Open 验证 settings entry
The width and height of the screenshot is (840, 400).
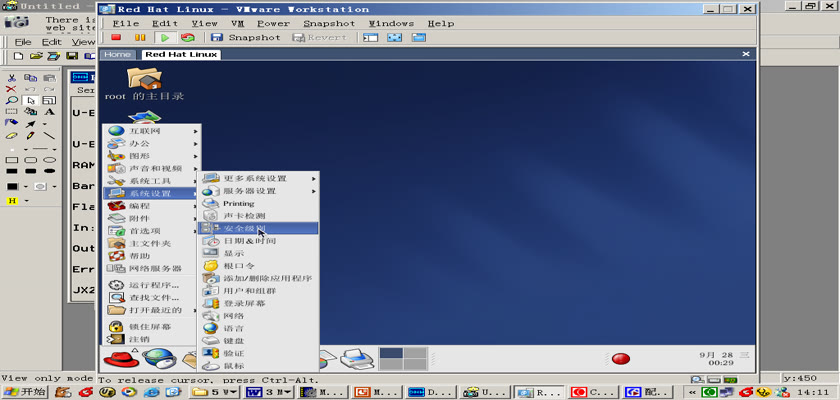click(259, 353)
